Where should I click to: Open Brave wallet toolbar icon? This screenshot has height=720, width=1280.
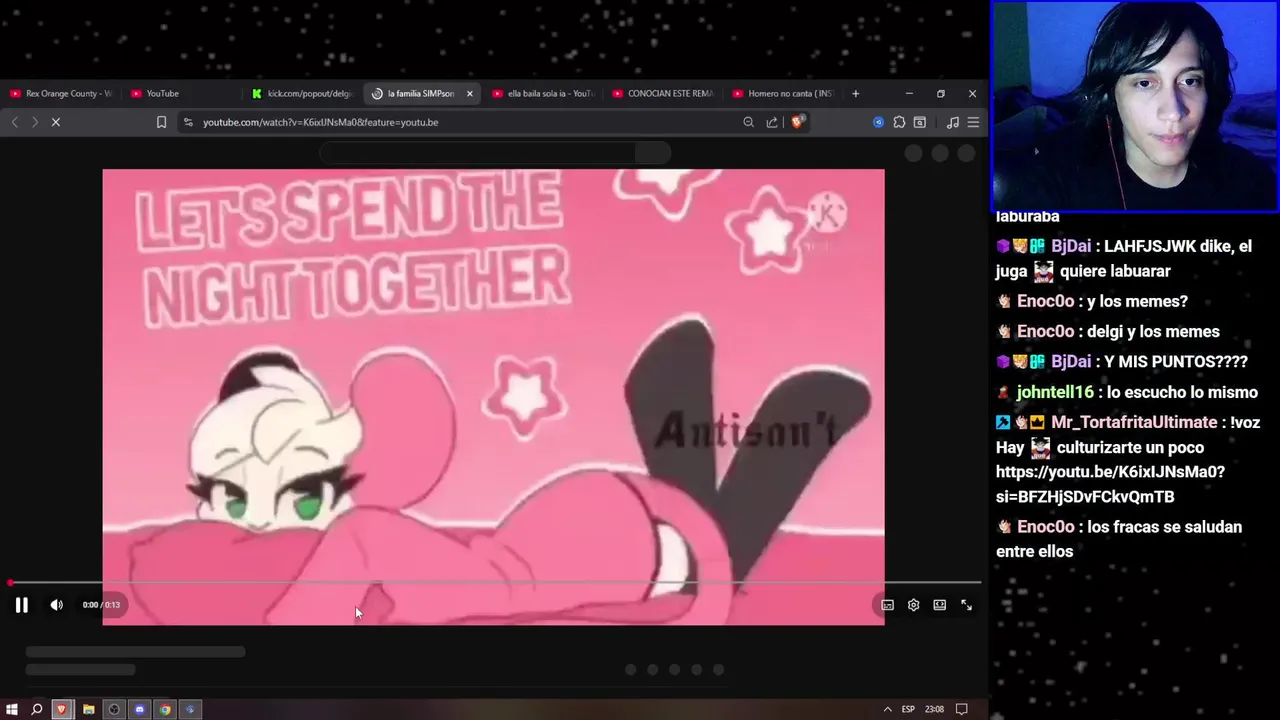coord(920,122)
